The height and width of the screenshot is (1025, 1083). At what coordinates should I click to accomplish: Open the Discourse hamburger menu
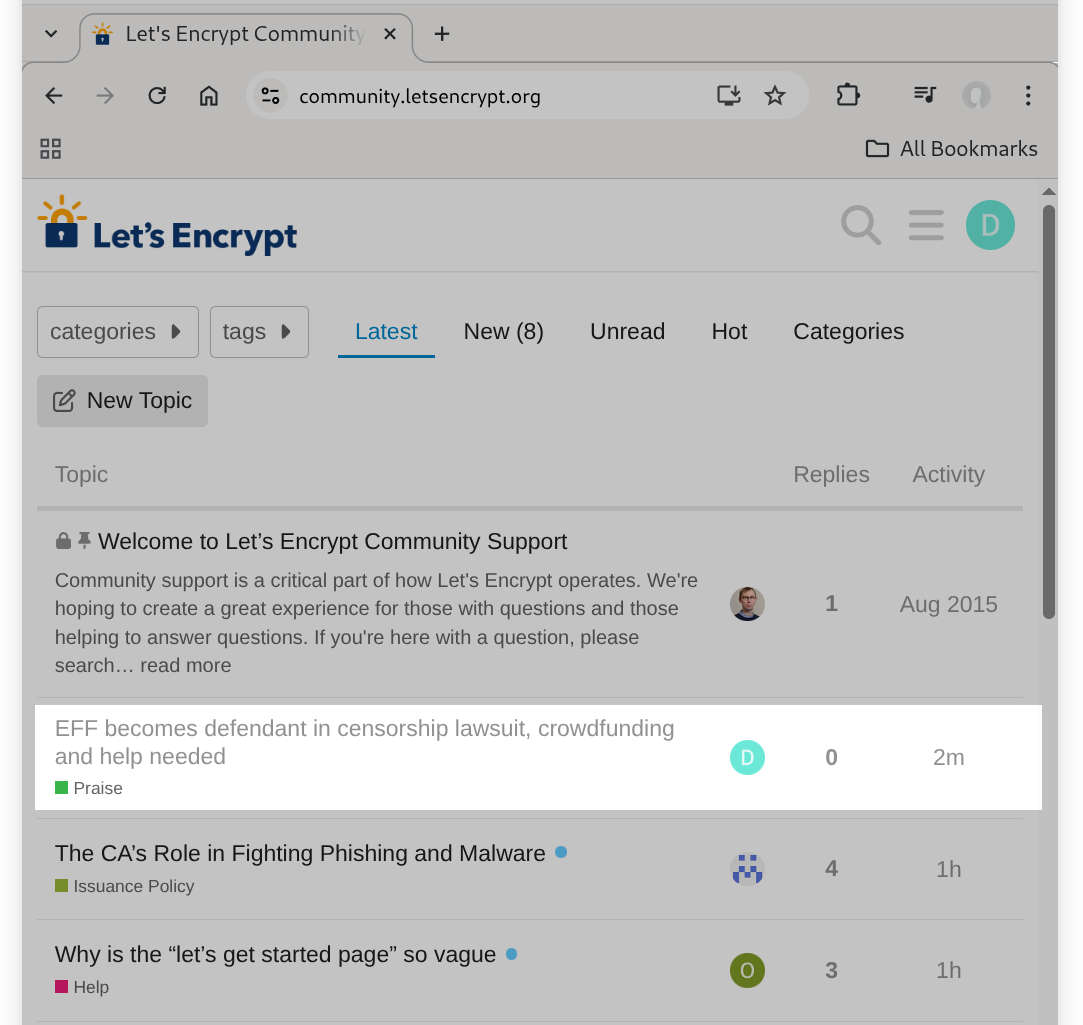click(926, 225)
